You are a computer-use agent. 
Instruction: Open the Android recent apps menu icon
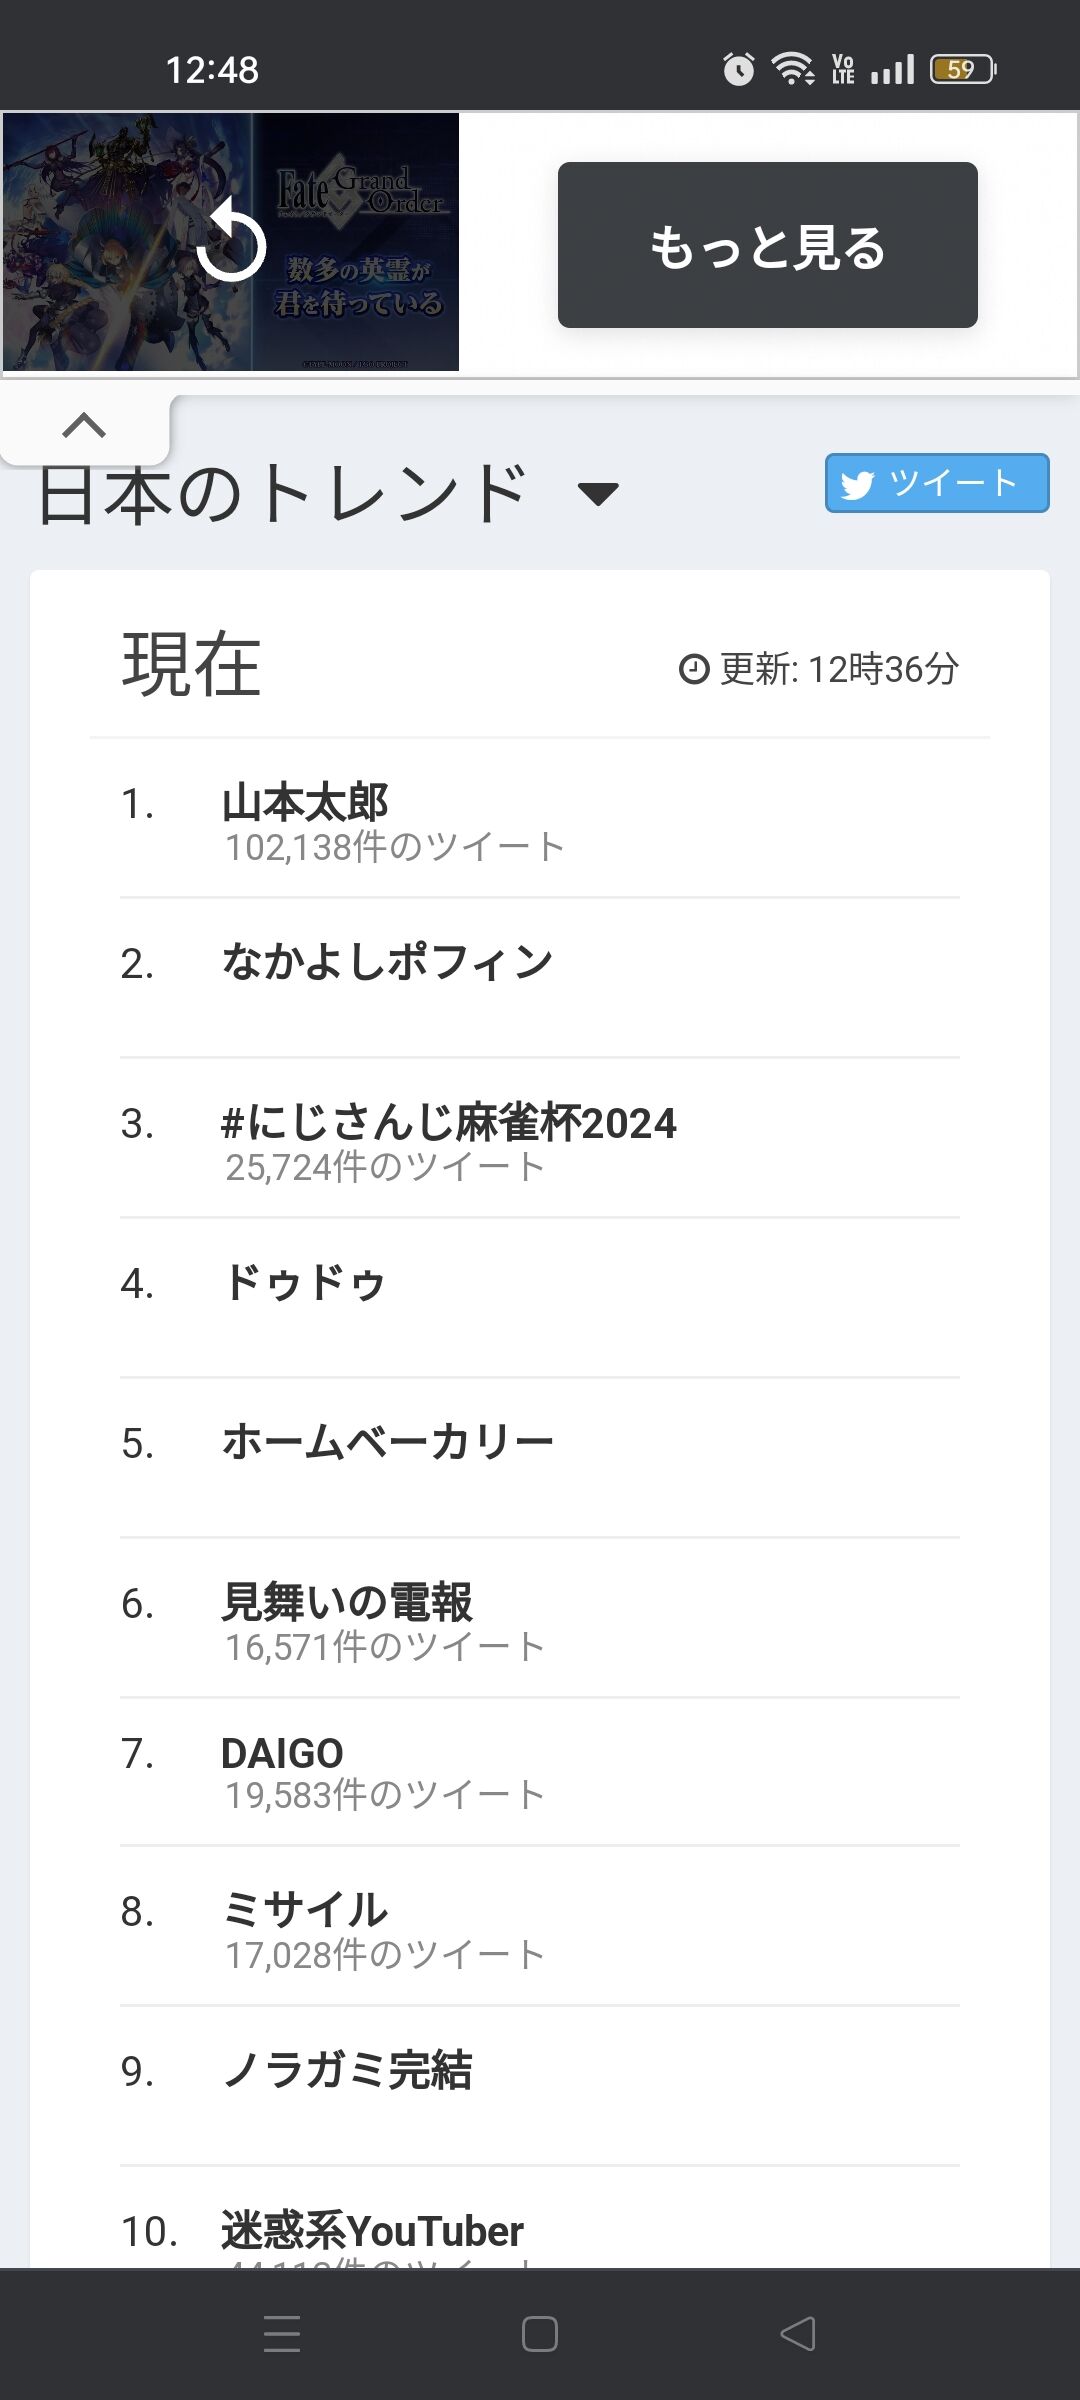[x=282, y=2333]
